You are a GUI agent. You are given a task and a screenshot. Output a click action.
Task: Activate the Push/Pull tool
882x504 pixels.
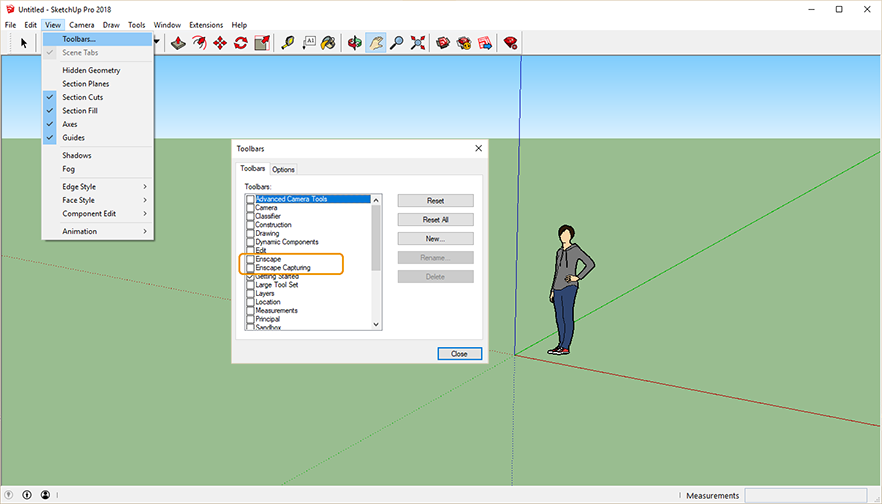click(178, 43)
